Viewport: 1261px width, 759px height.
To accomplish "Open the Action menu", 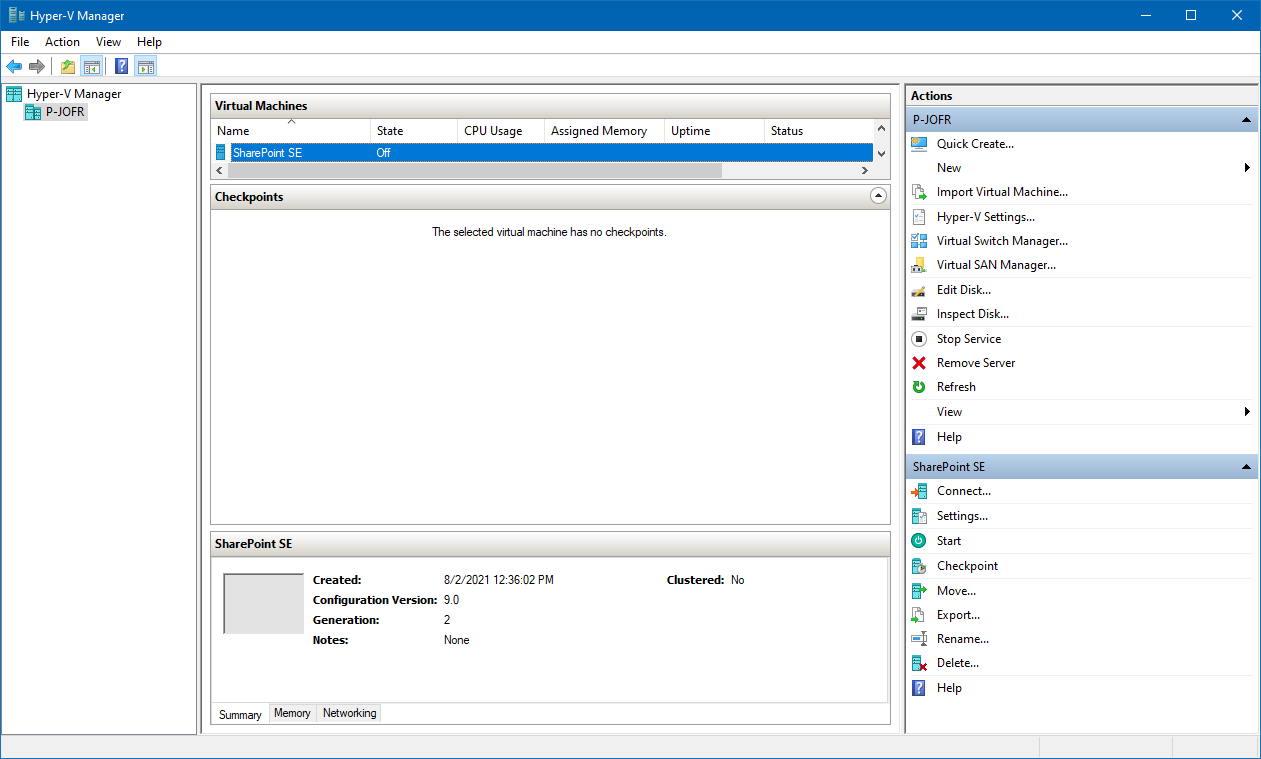I will [62, 42].
